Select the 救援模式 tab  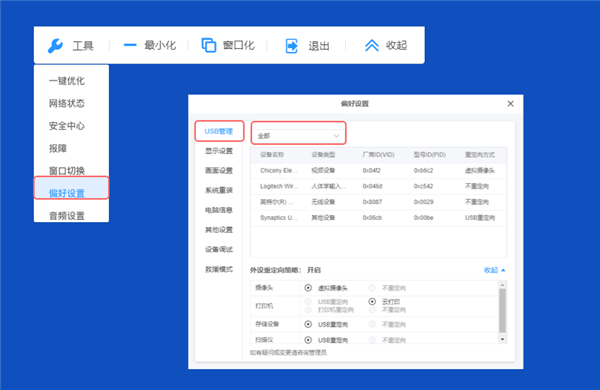219,269
